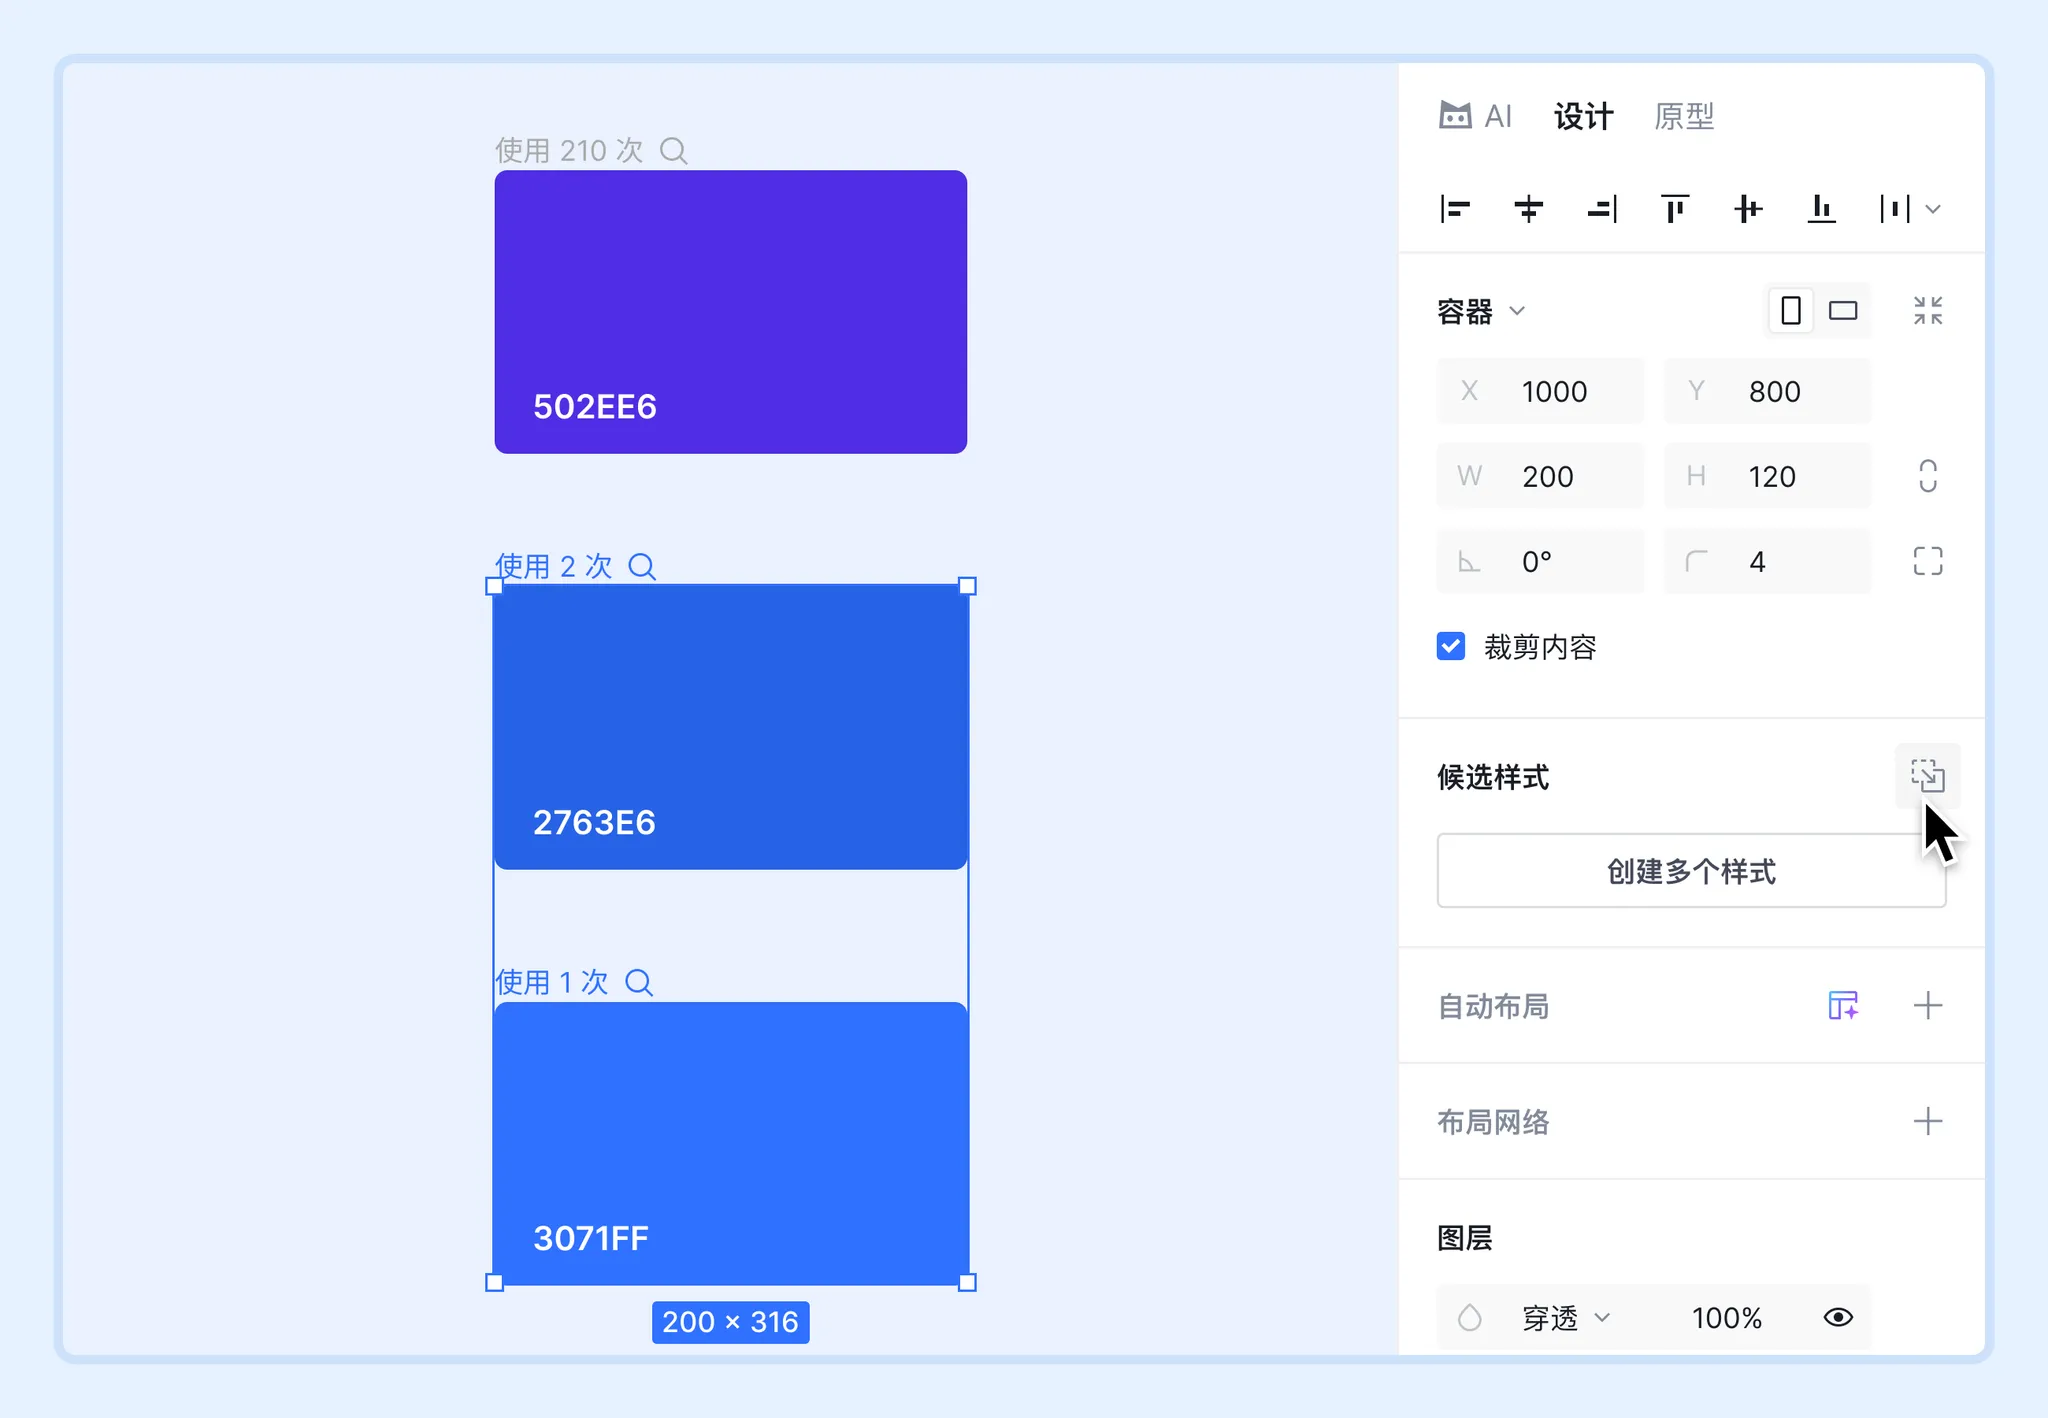Click the height field showing 120
The height and width of the screenshot is (1418, 2048).
(x=1767, y=476)
